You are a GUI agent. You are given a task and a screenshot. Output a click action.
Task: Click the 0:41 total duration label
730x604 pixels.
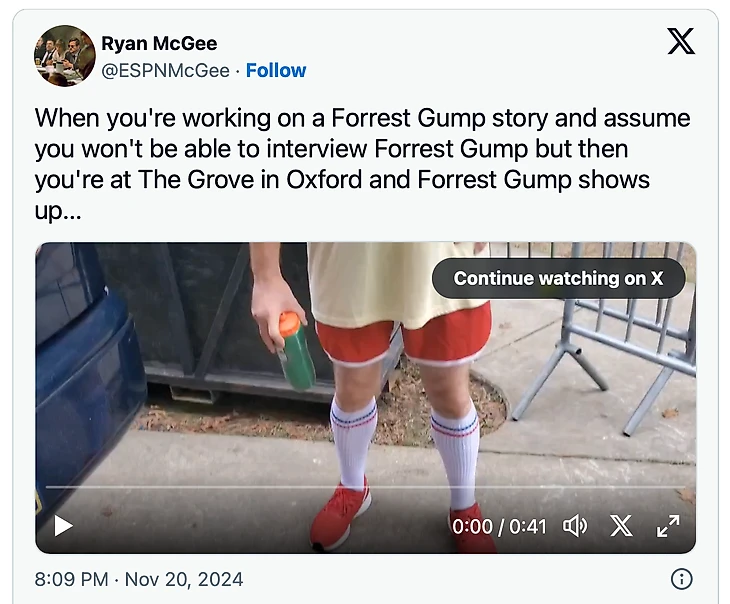pos(526,526)
